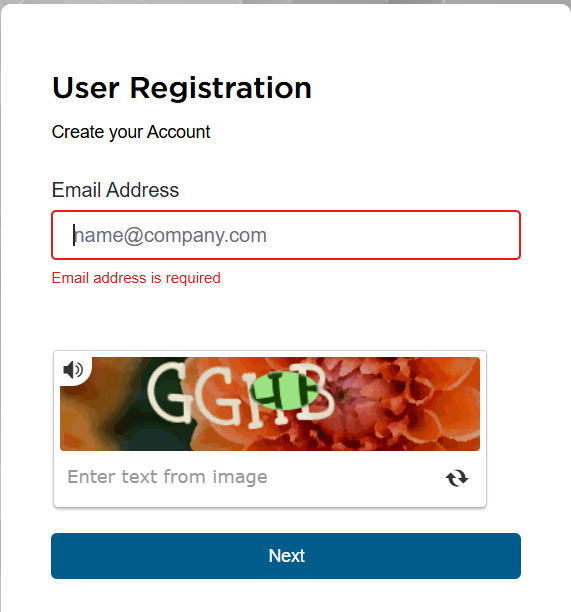Click the word 'required' in red error
Screen dimensions: 571x612
193,279
